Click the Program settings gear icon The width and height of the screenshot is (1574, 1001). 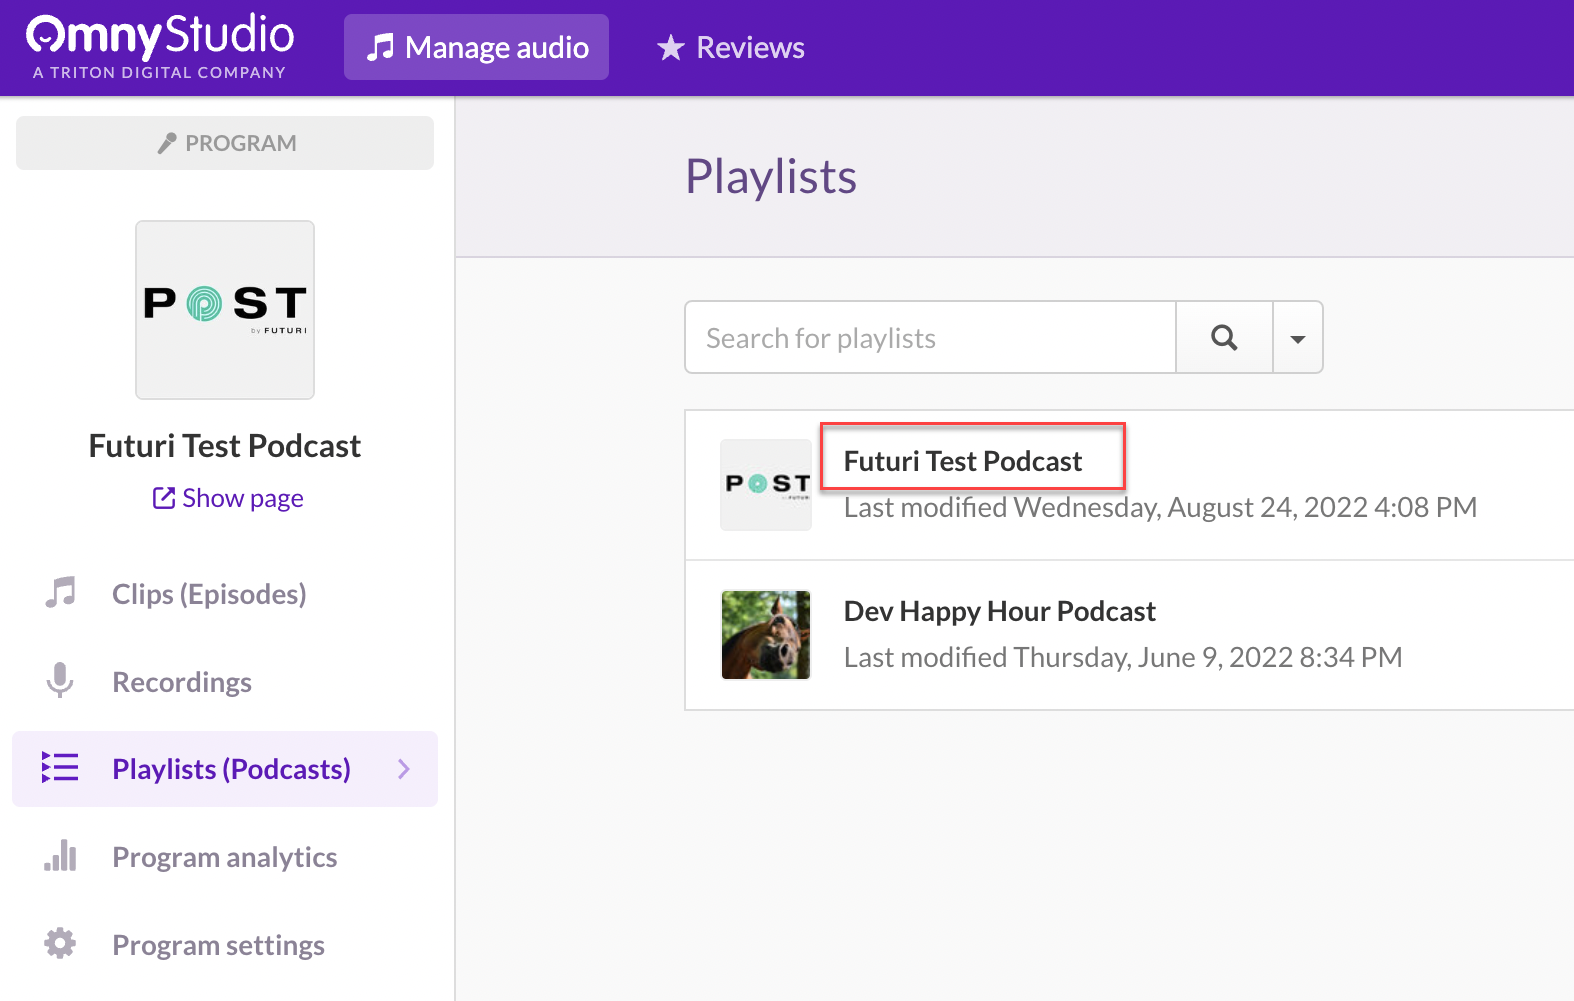[x=60, y=943]
